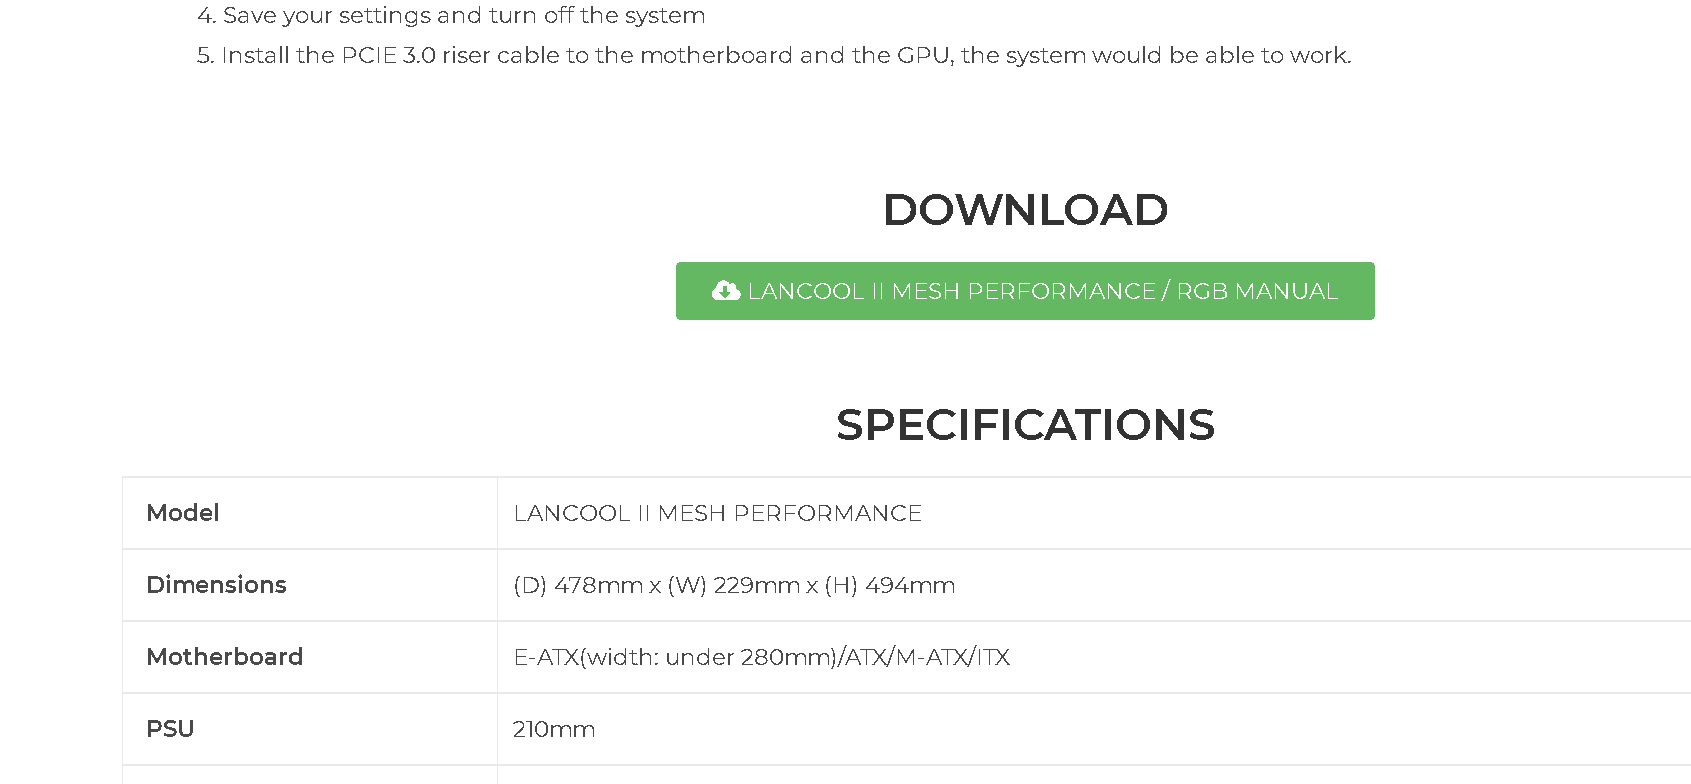
Task: Click the RGB MANUAL text on green button
Action: 1257,291
